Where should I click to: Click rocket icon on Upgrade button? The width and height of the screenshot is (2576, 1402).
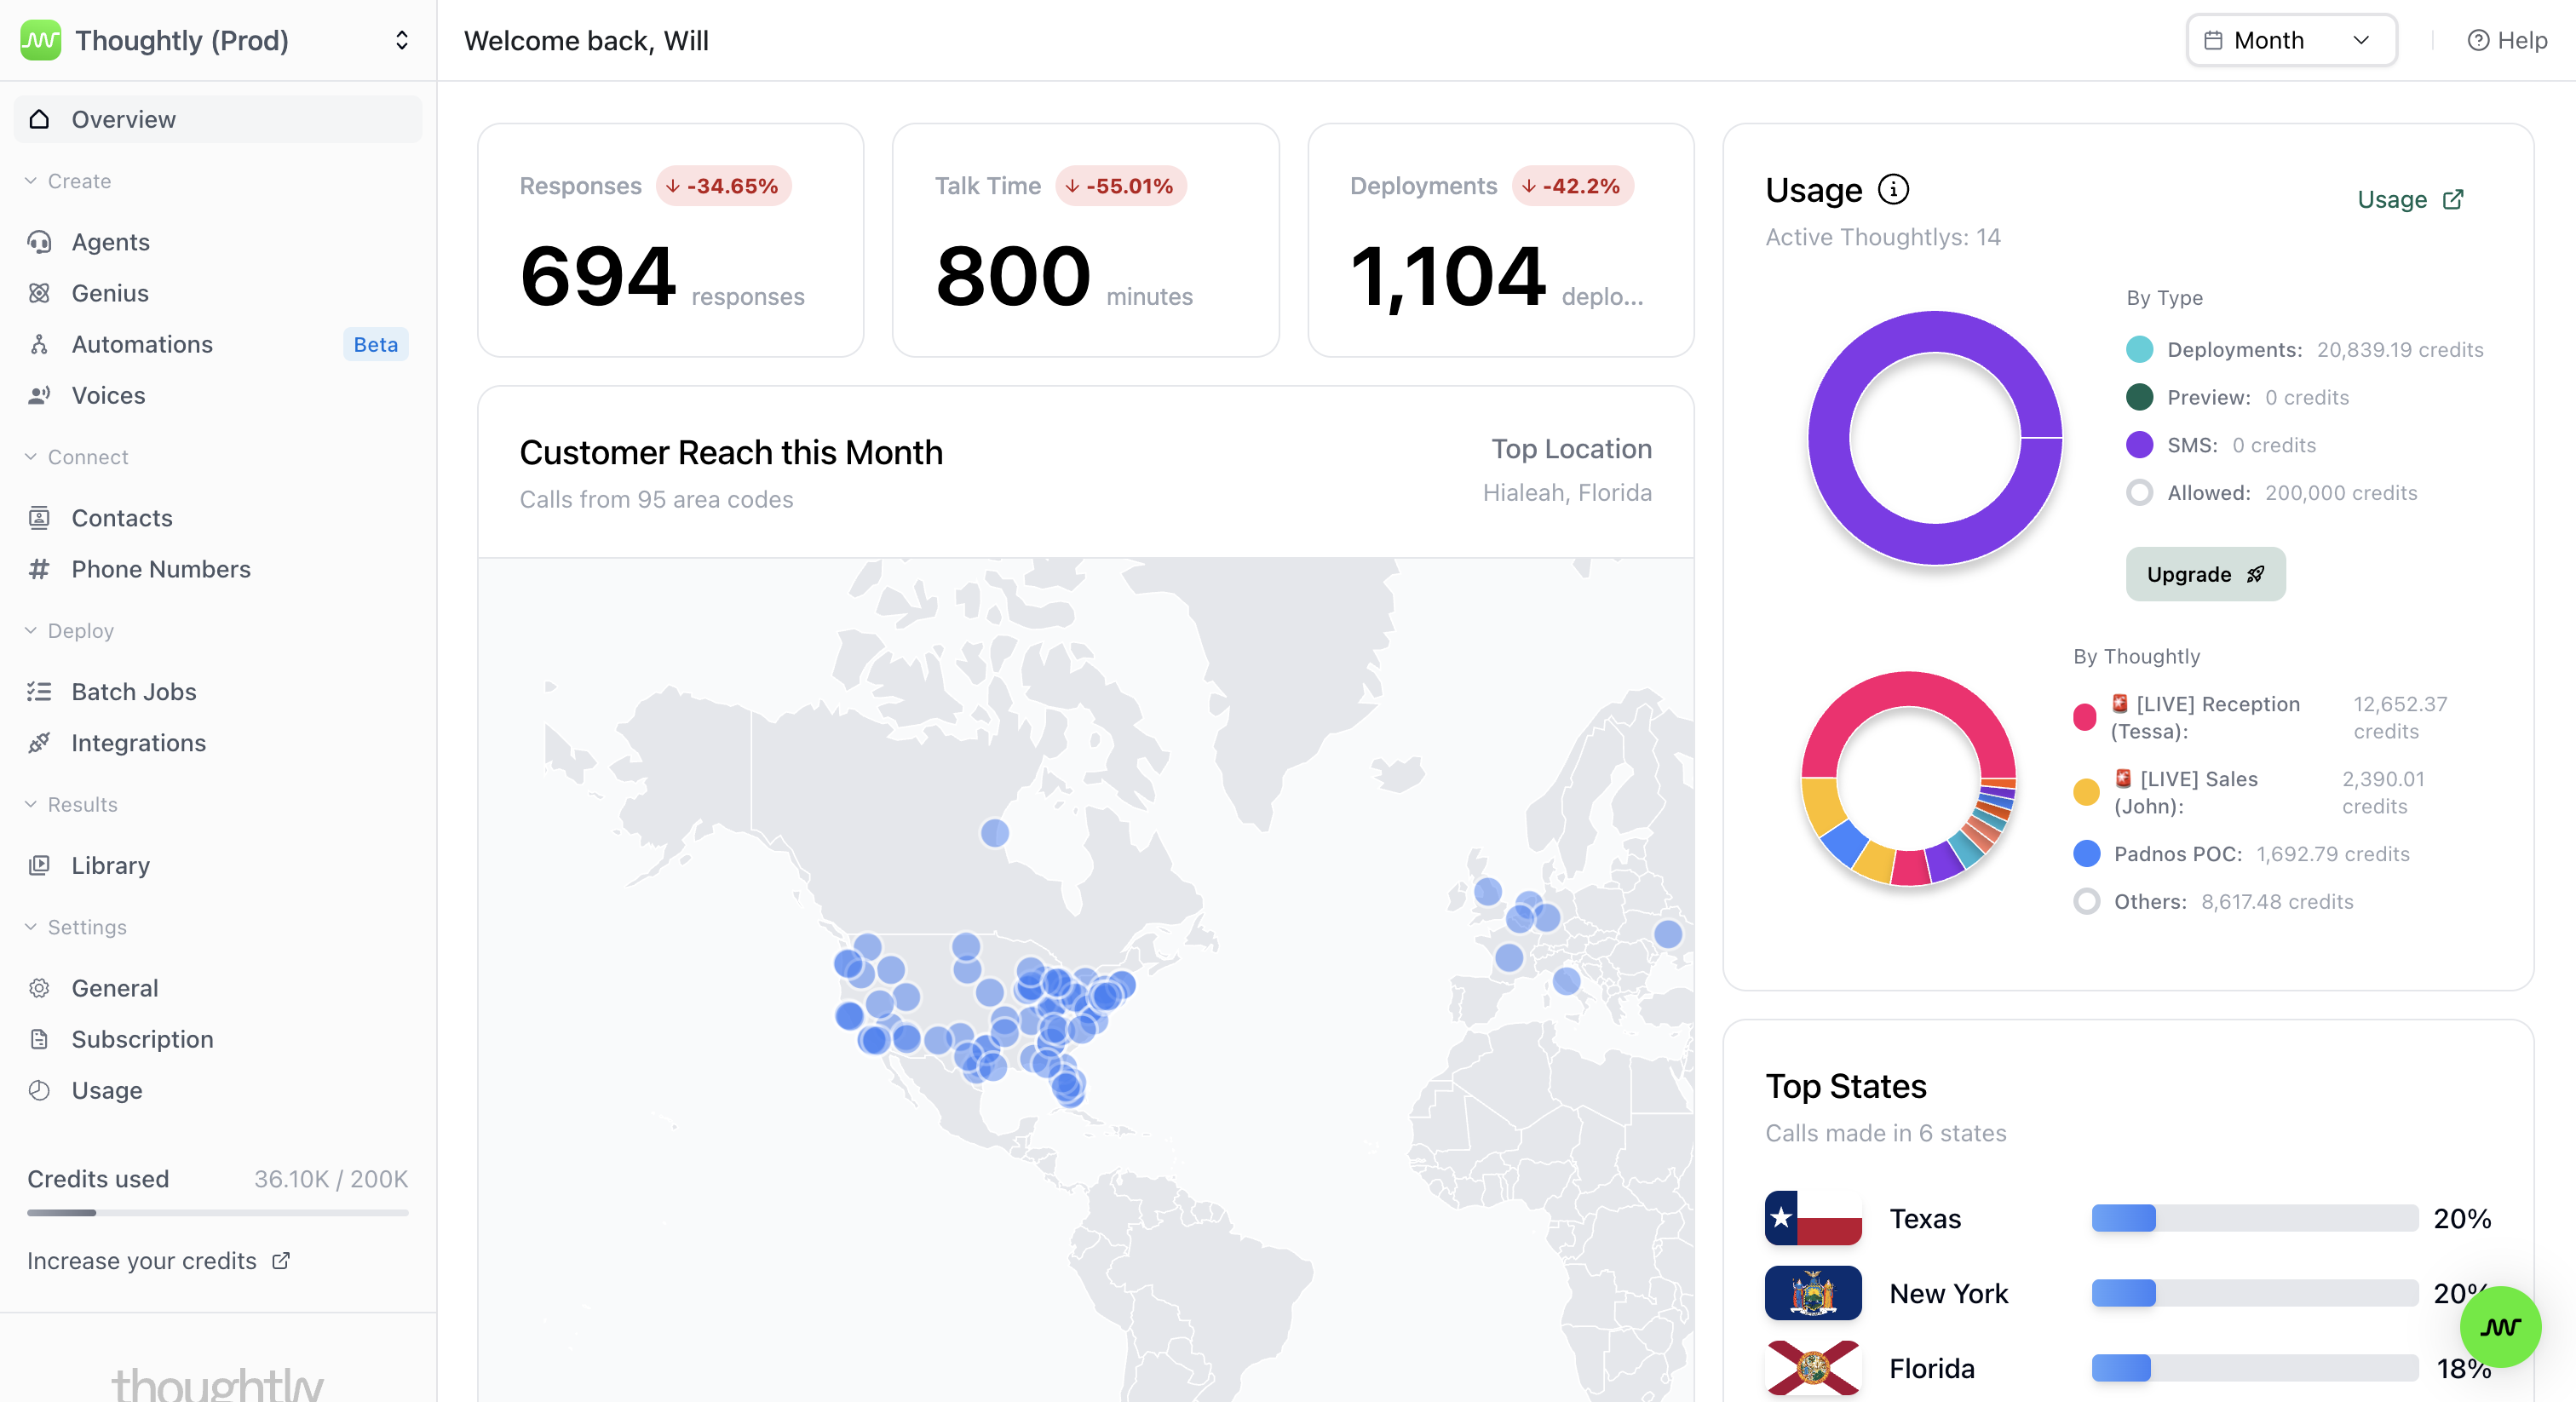coord(2255,574)
